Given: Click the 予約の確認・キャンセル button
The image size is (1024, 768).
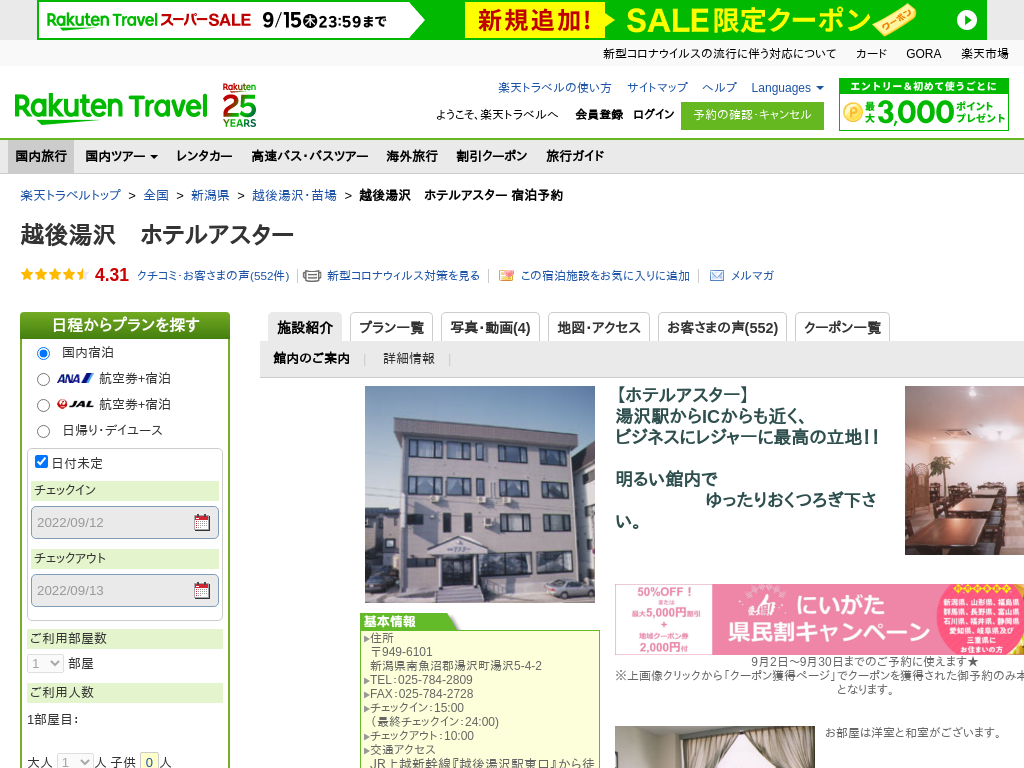Looking at the screenshot, I should (752, 116).
